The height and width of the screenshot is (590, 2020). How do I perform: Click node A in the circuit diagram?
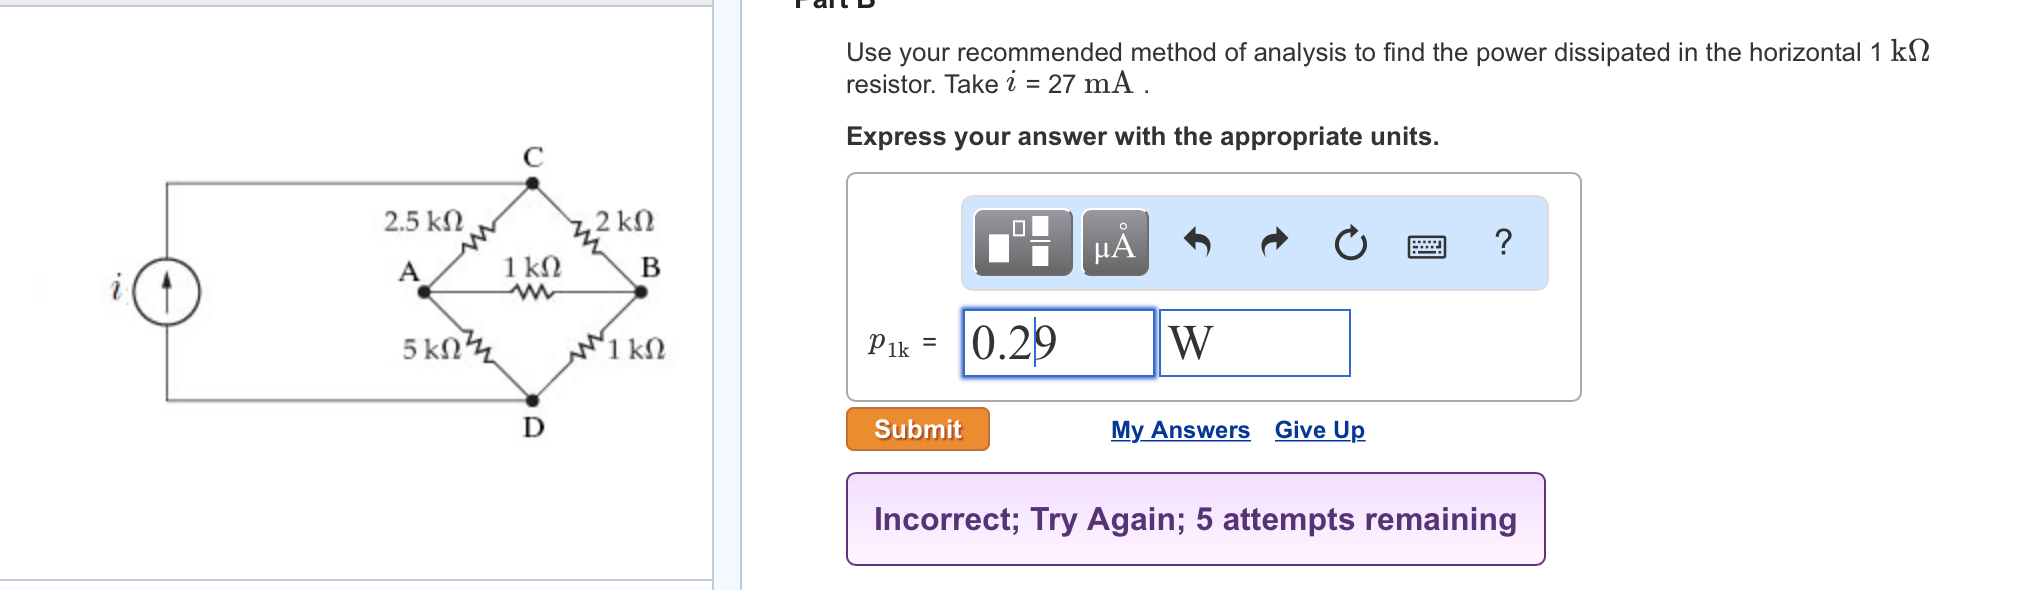point(424,292)
